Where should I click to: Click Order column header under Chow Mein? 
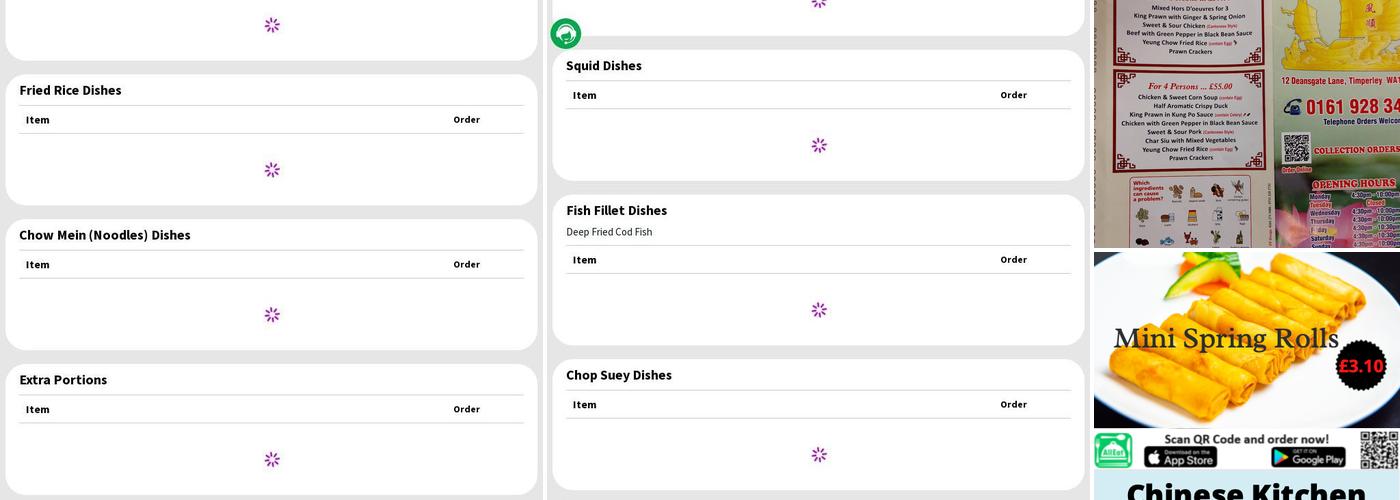pos(466,265)
